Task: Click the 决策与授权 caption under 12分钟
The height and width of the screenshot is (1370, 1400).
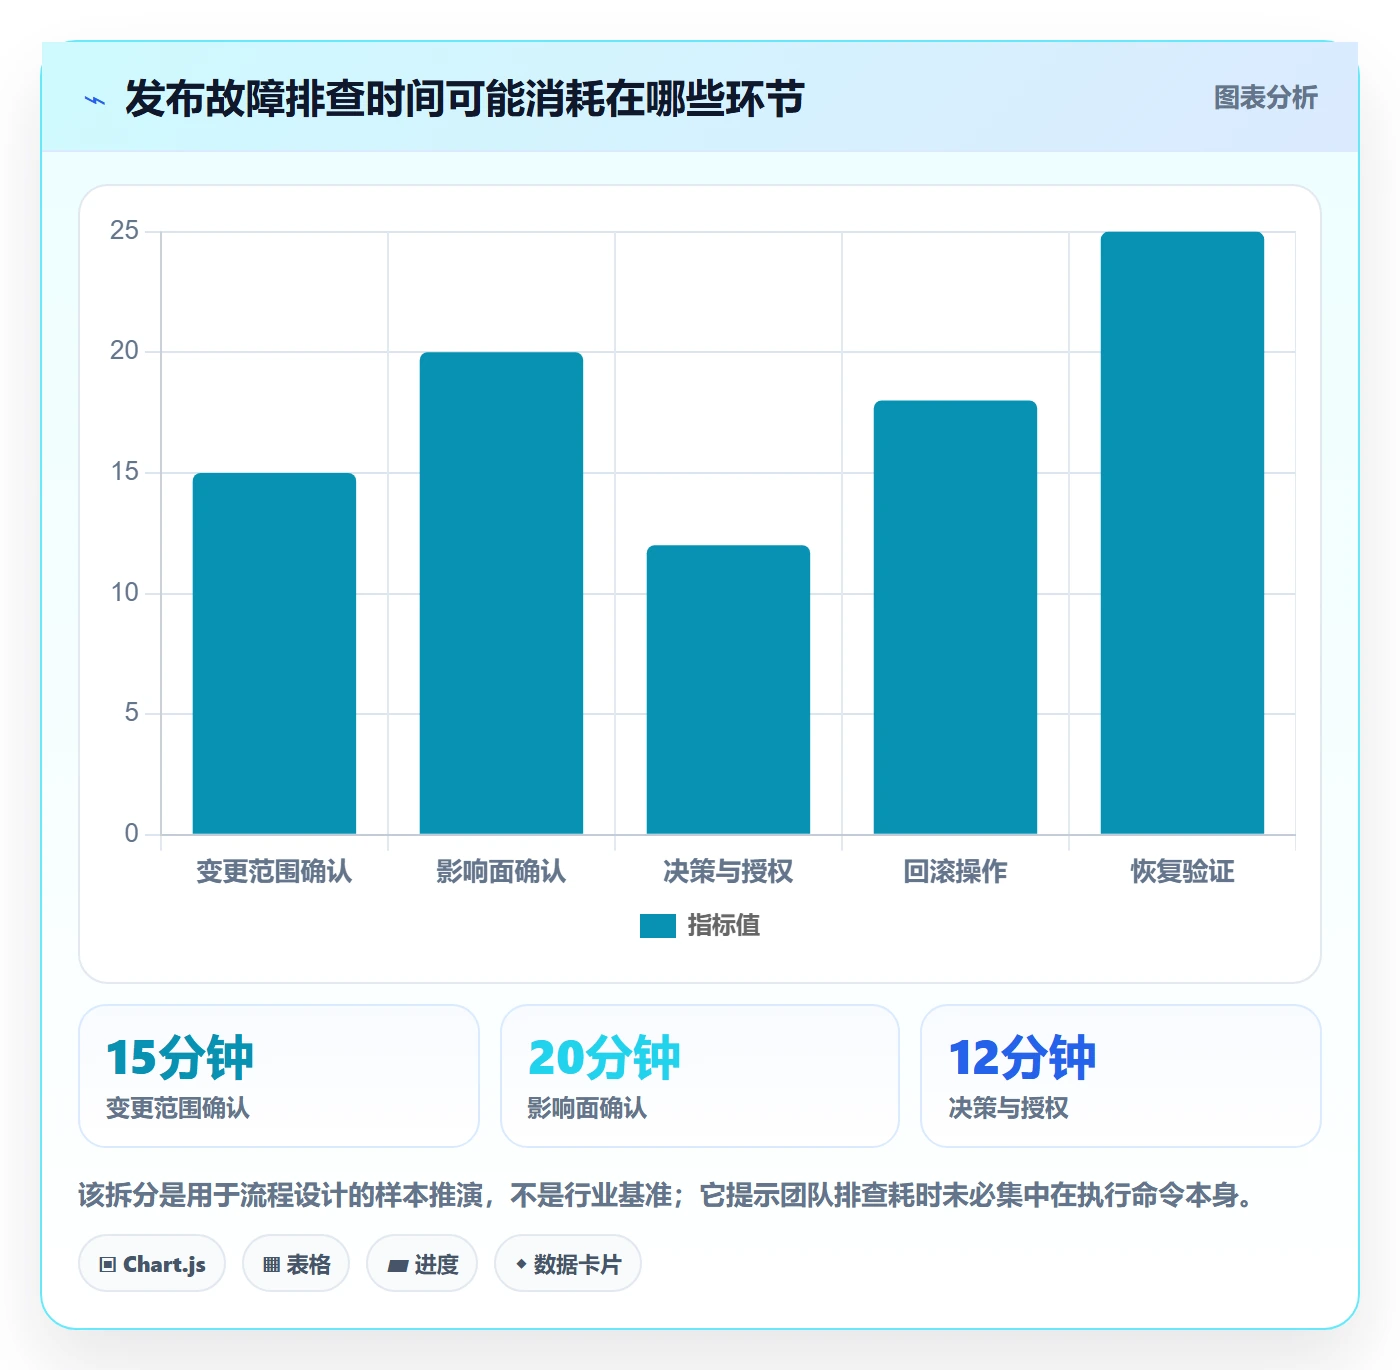Action: (1008, 1108)
